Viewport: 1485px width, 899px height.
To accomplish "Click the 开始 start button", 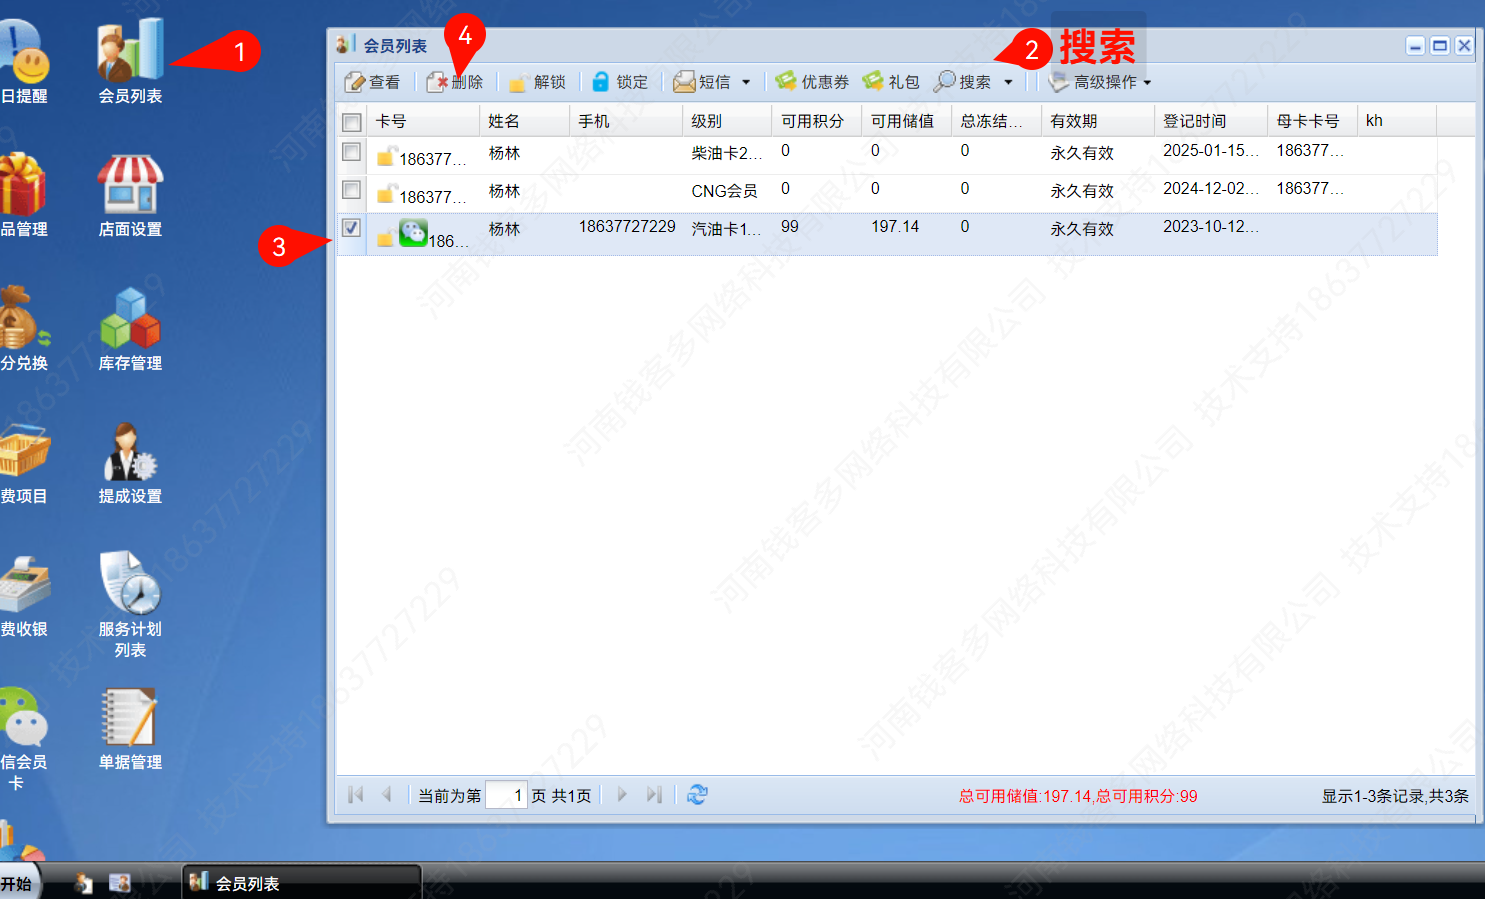I will pos(18,883).
